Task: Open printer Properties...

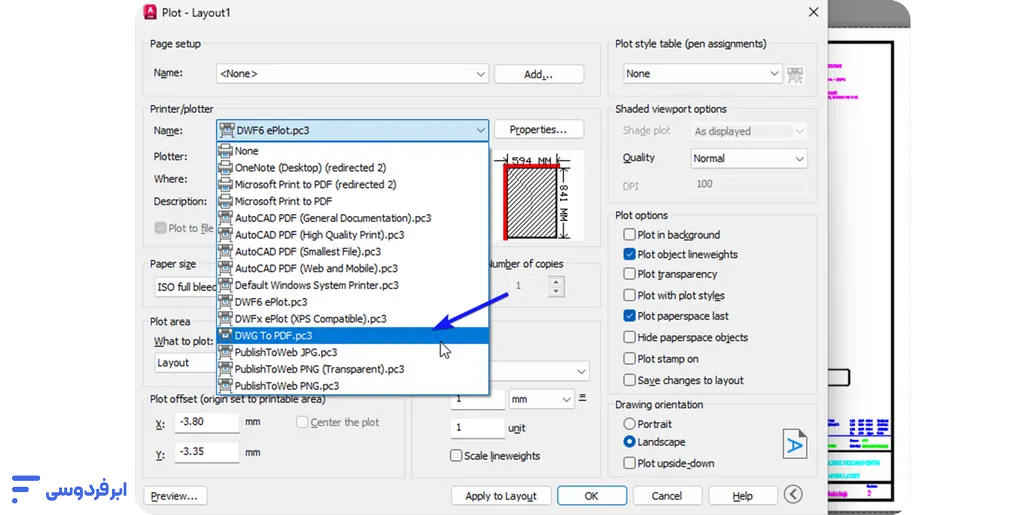Action: click(539, 130)
